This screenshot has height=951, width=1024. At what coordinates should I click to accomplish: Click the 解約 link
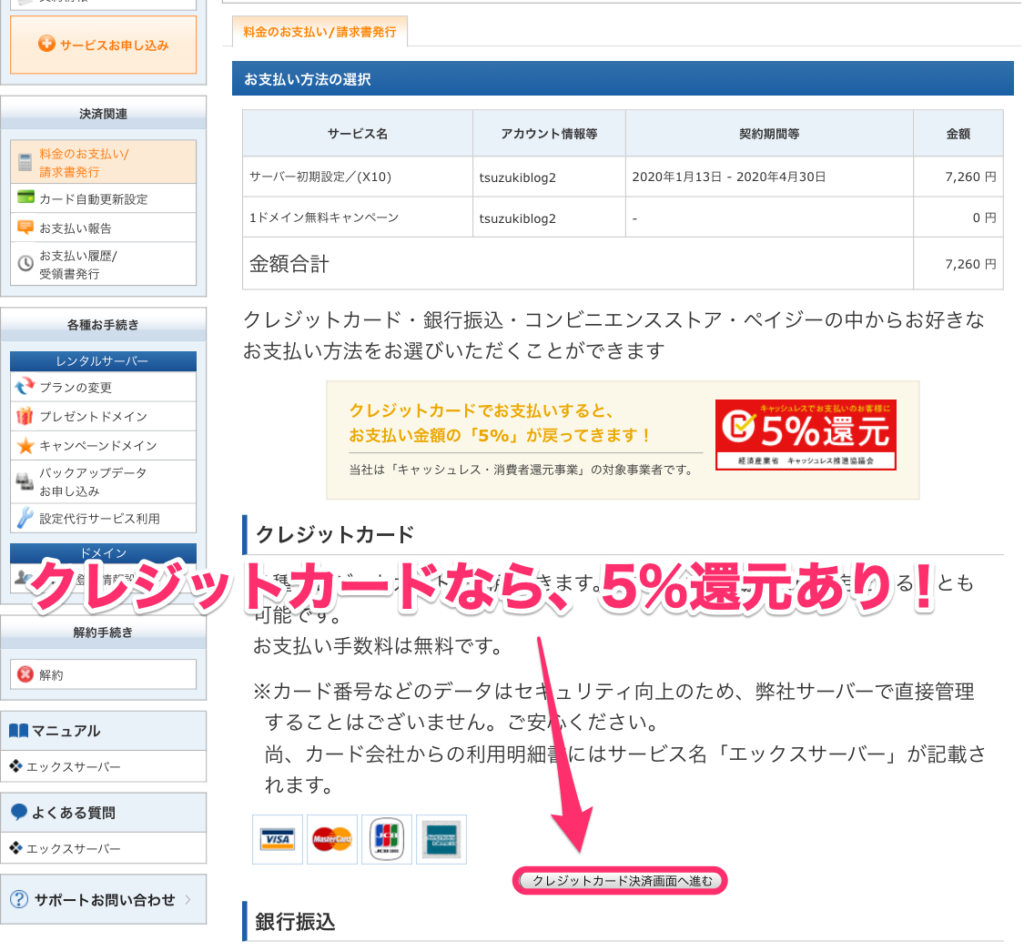click(103, 674)
